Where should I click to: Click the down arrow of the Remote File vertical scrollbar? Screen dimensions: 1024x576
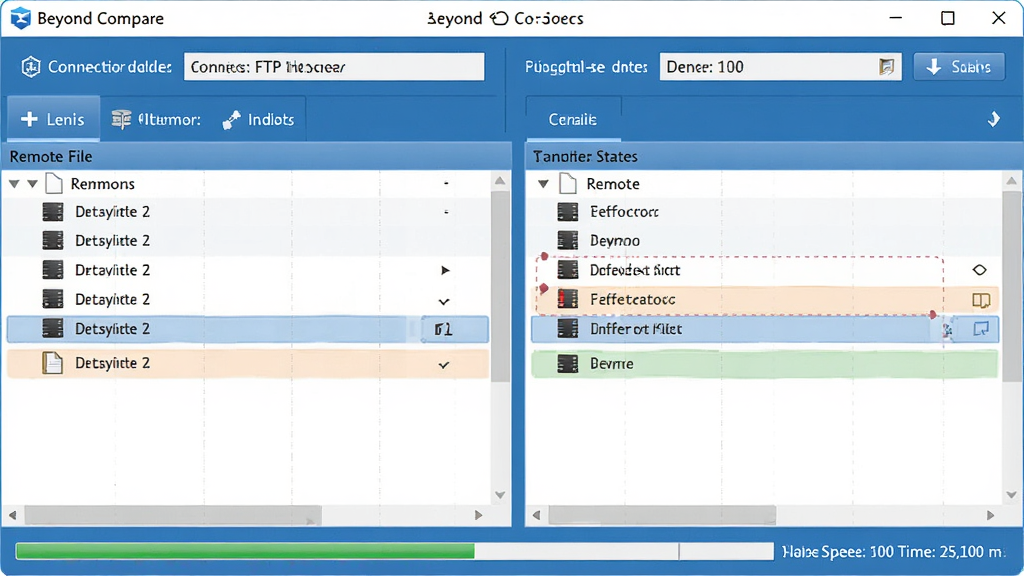500,495
